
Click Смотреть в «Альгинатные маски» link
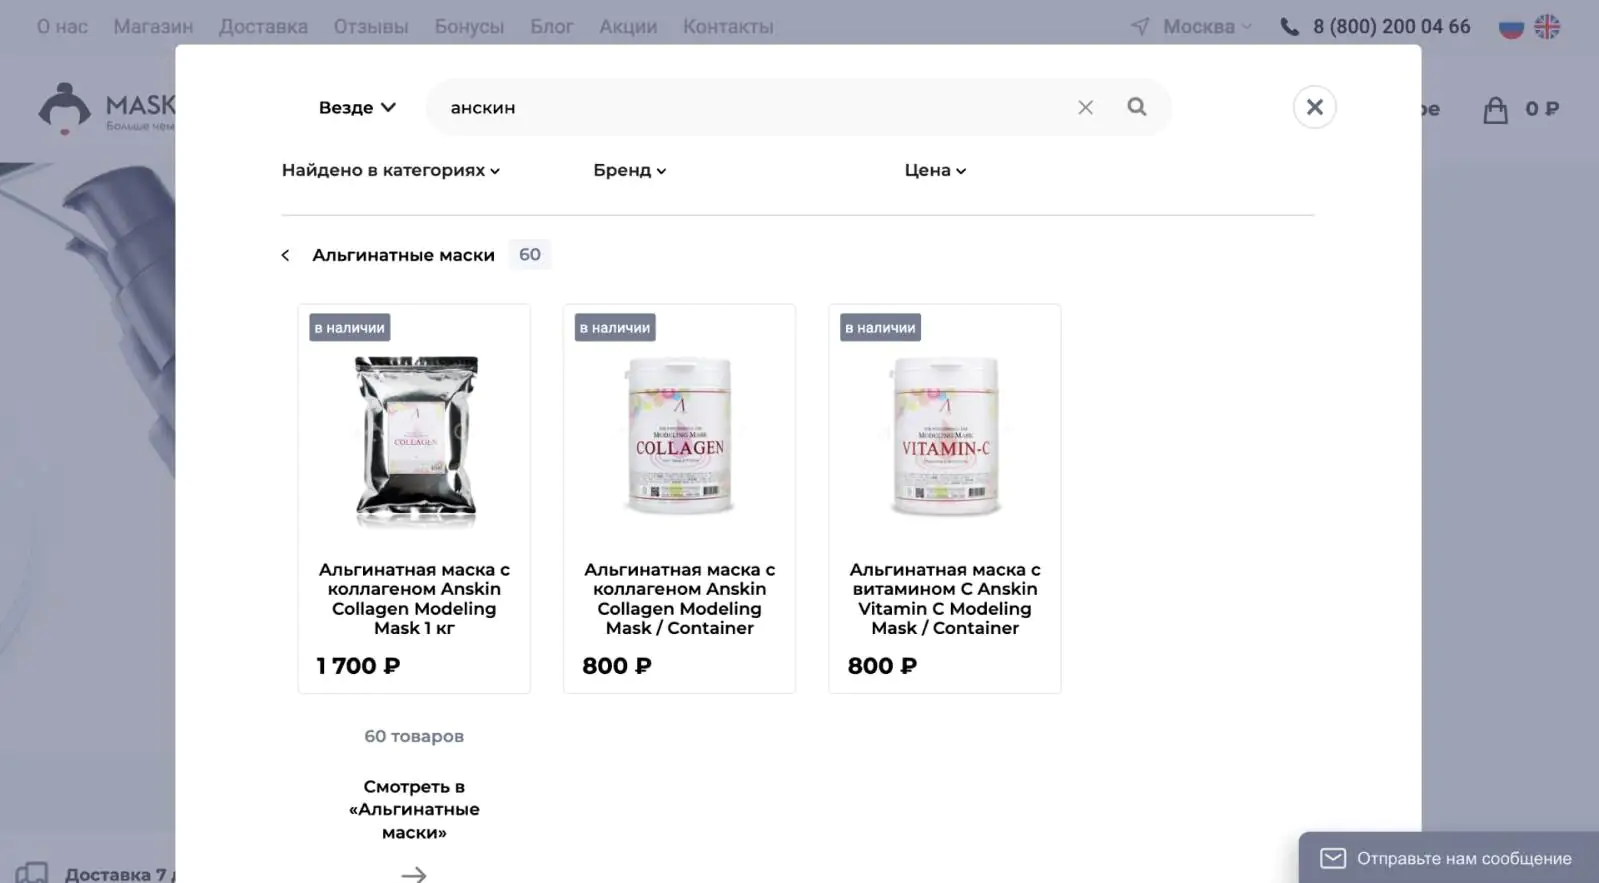[414, 809]
